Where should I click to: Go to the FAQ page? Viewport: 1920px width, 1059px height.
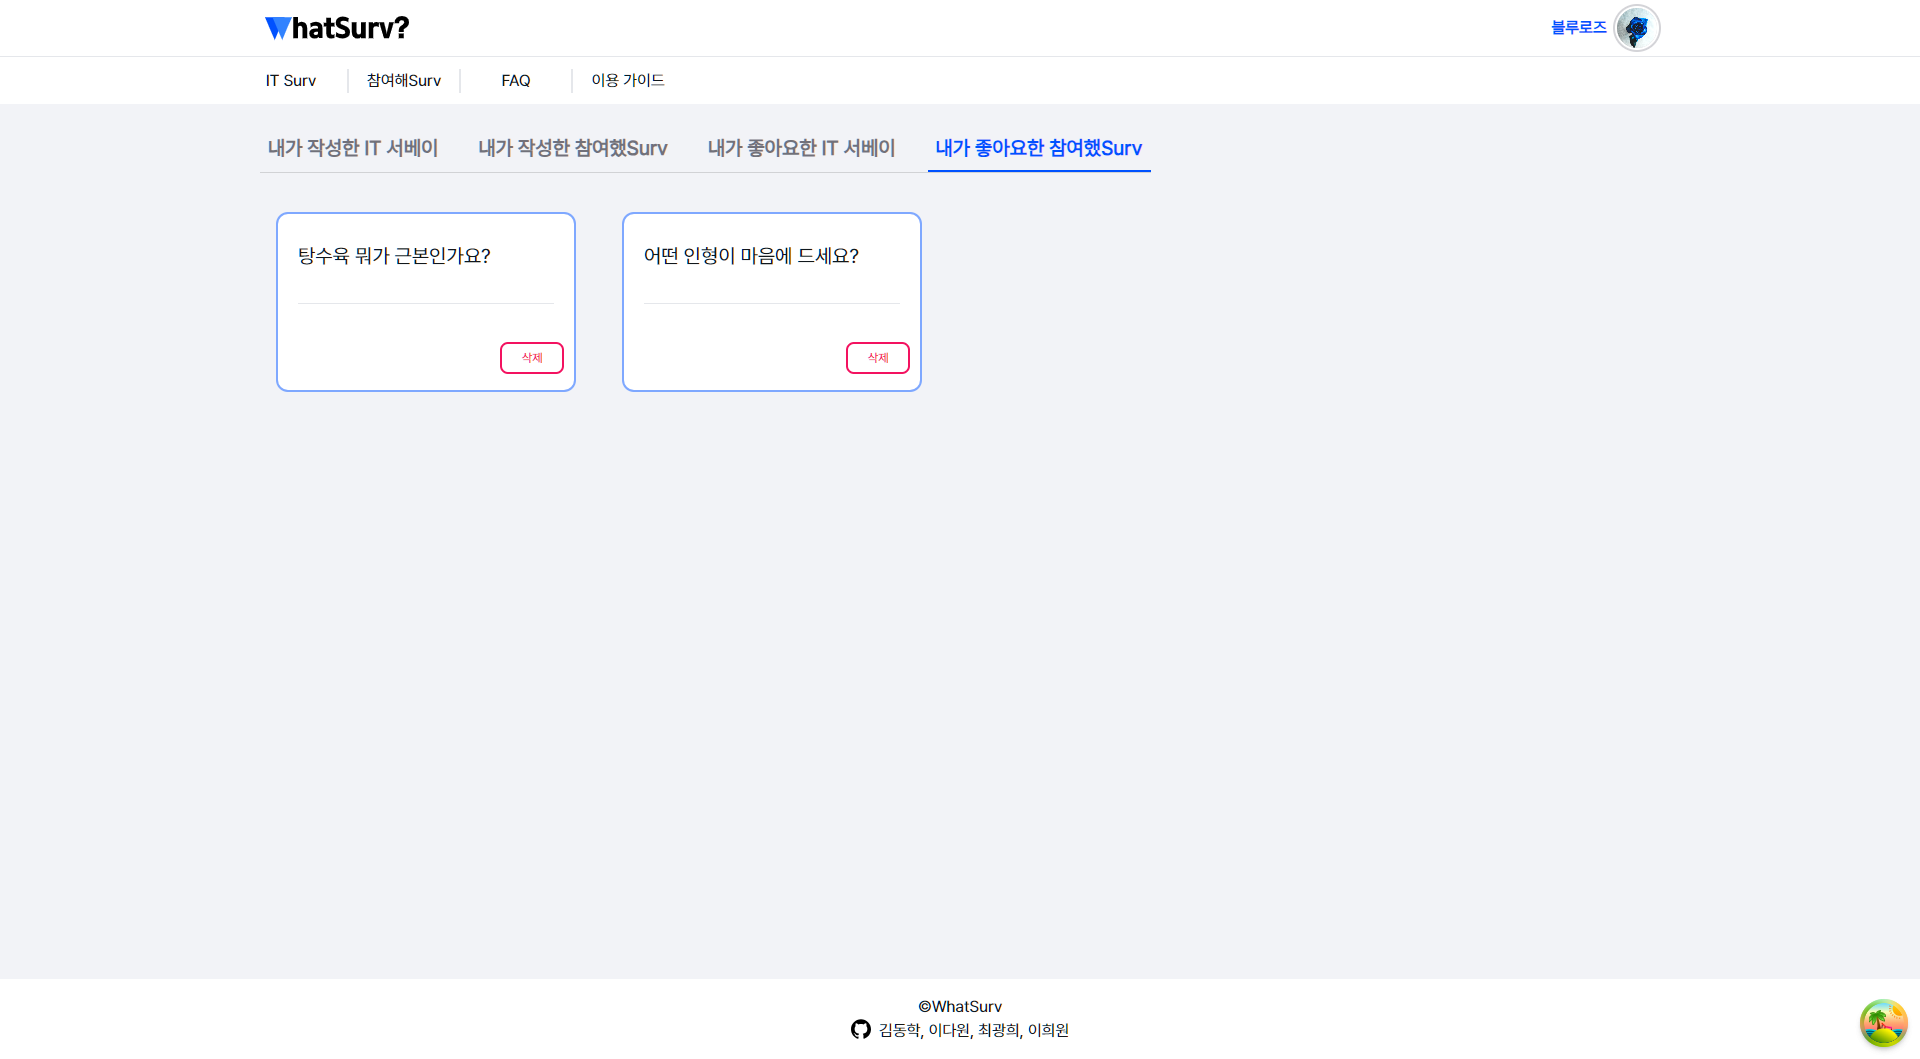pos(516,80)
